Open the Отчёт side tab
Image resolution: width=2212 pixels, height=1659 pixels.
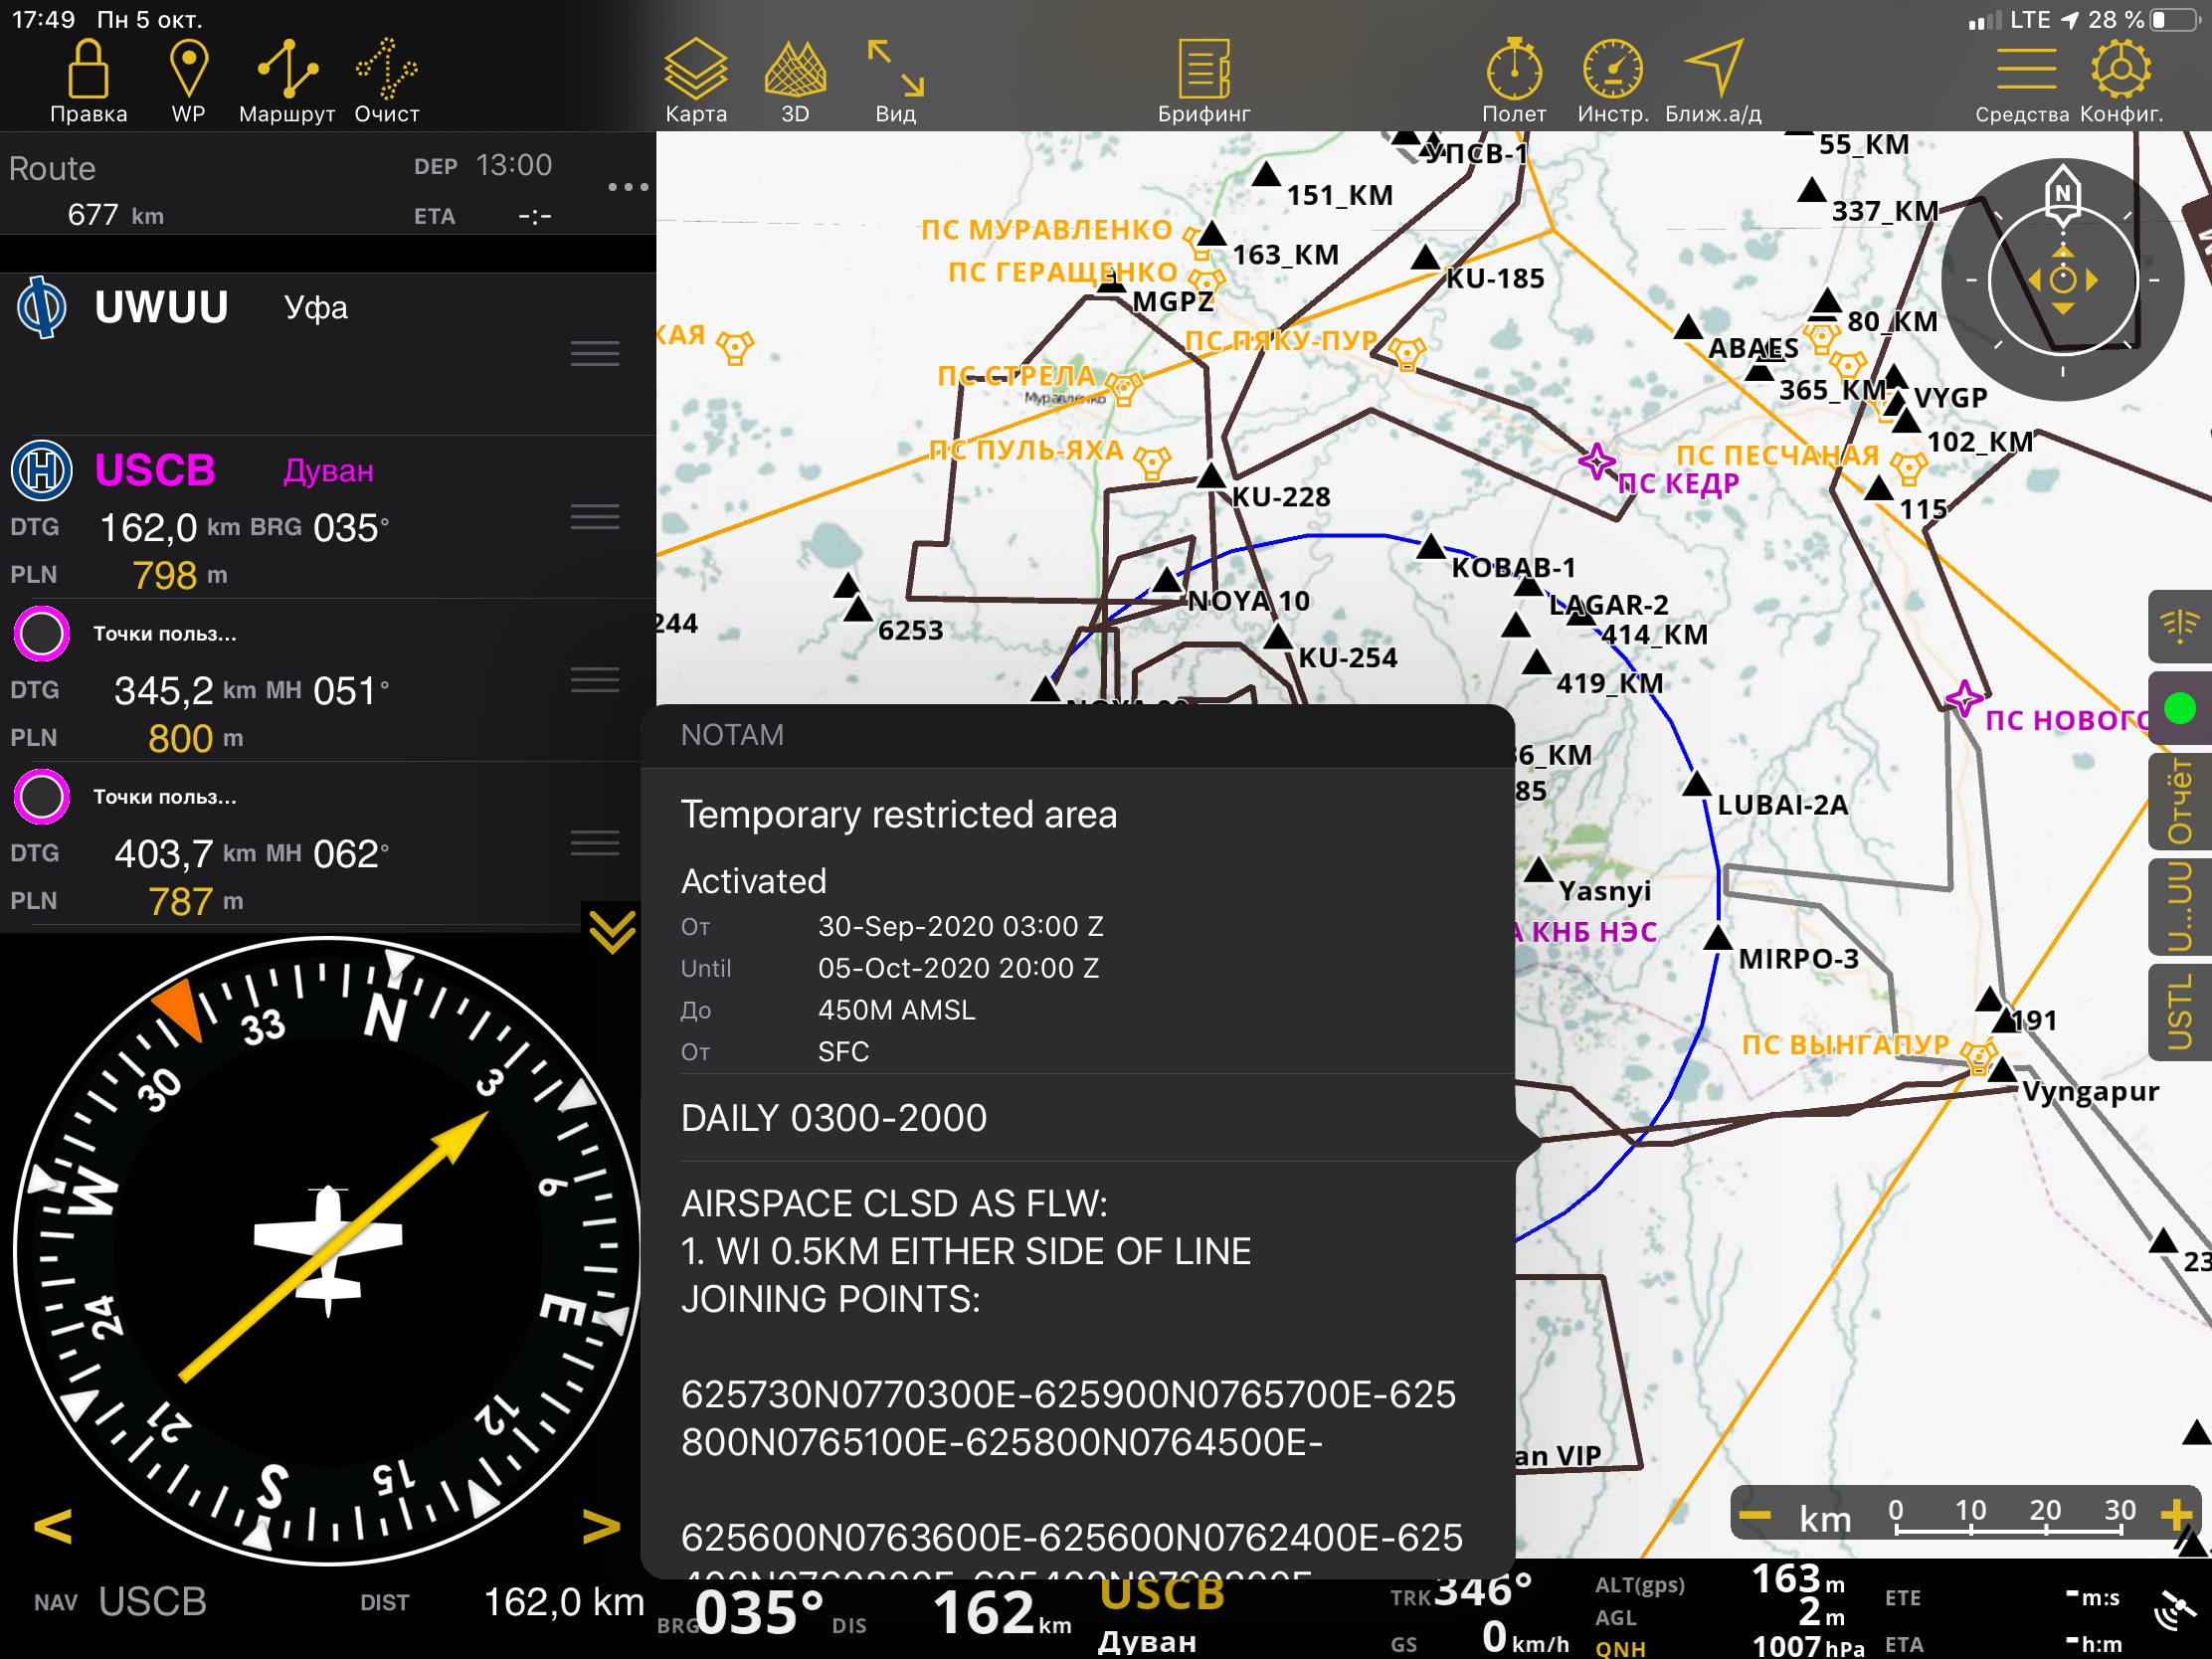(2180, 802)
